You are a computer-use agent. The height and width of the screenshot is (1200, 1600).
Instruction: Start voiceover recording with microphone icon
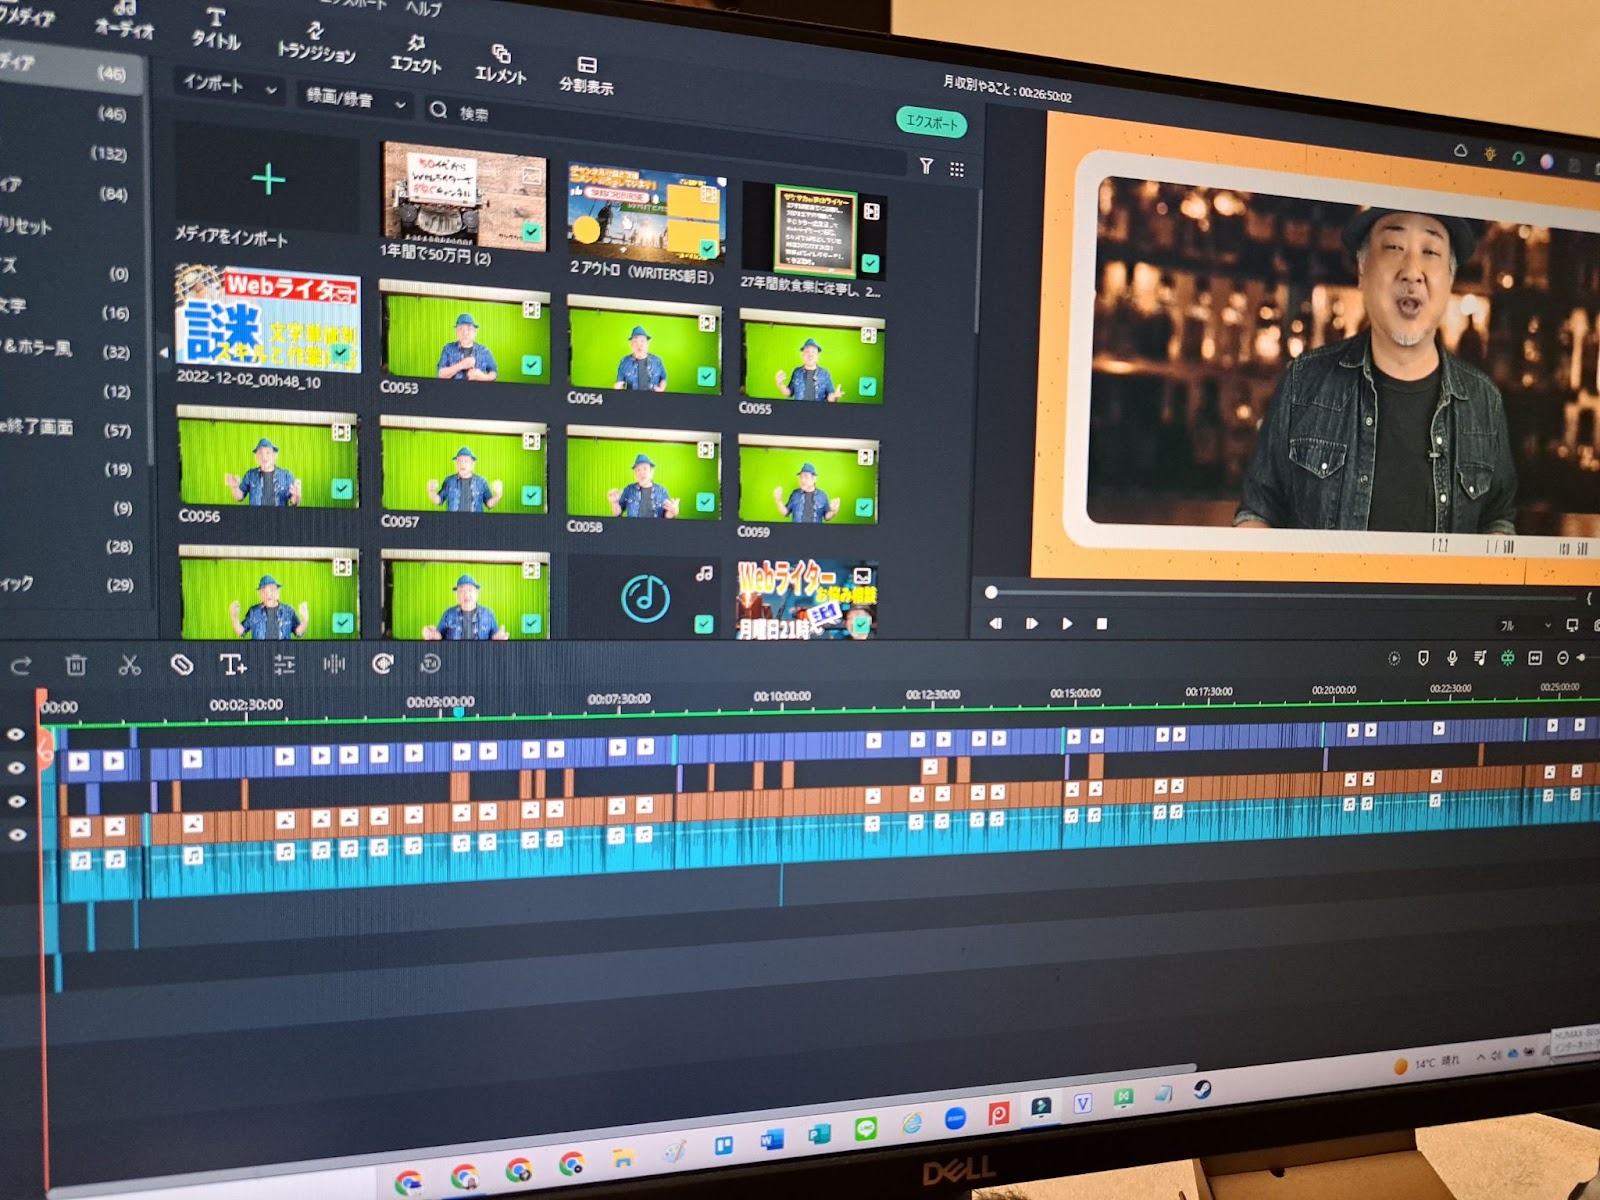pos(1452,658)
